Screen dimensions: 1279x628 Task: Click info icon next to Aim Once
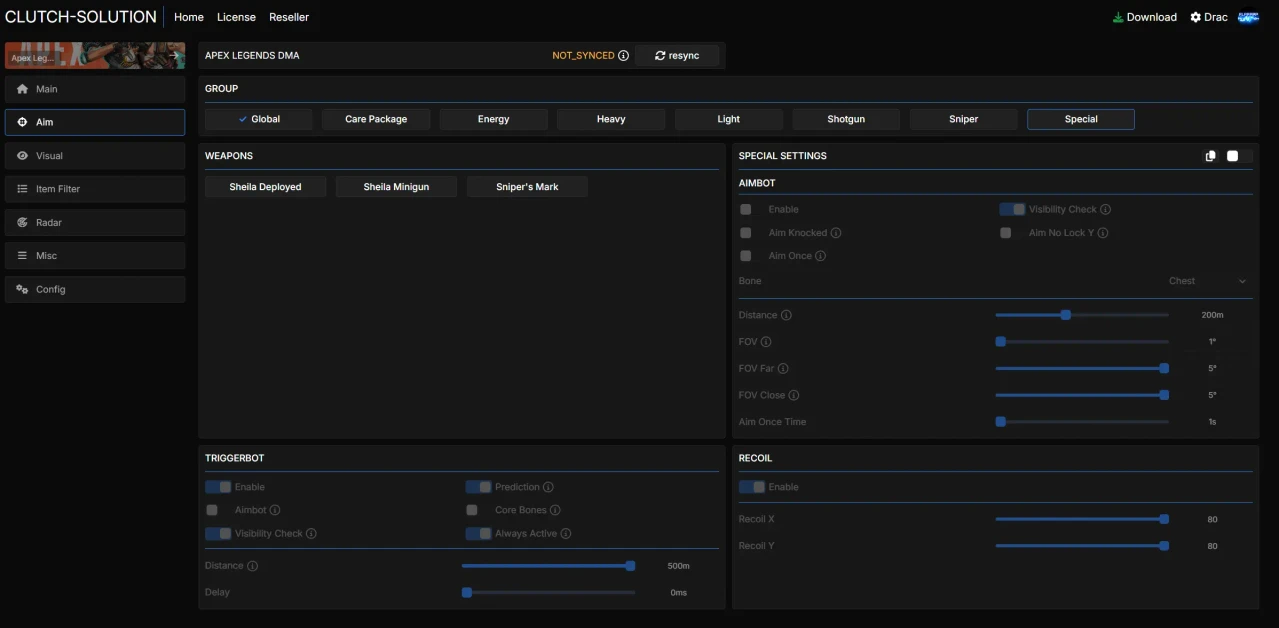(x=820, y=256)
